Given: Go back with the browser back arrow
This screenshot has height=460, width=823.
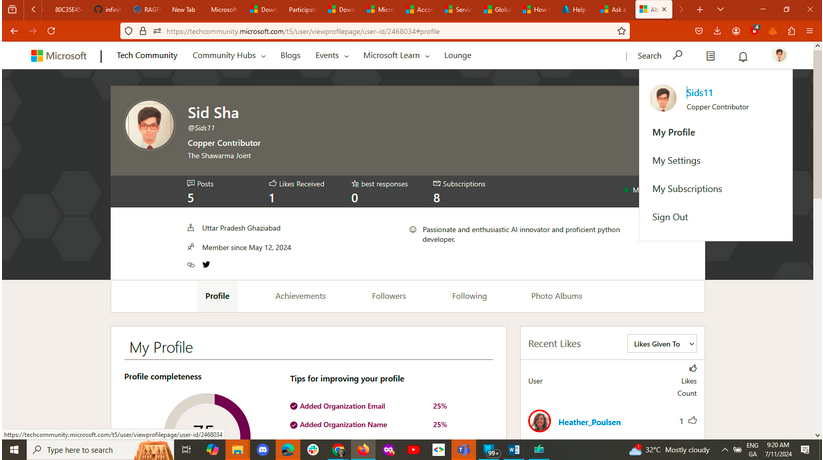Looking at the screenshot, I should [x=14, y=31].
